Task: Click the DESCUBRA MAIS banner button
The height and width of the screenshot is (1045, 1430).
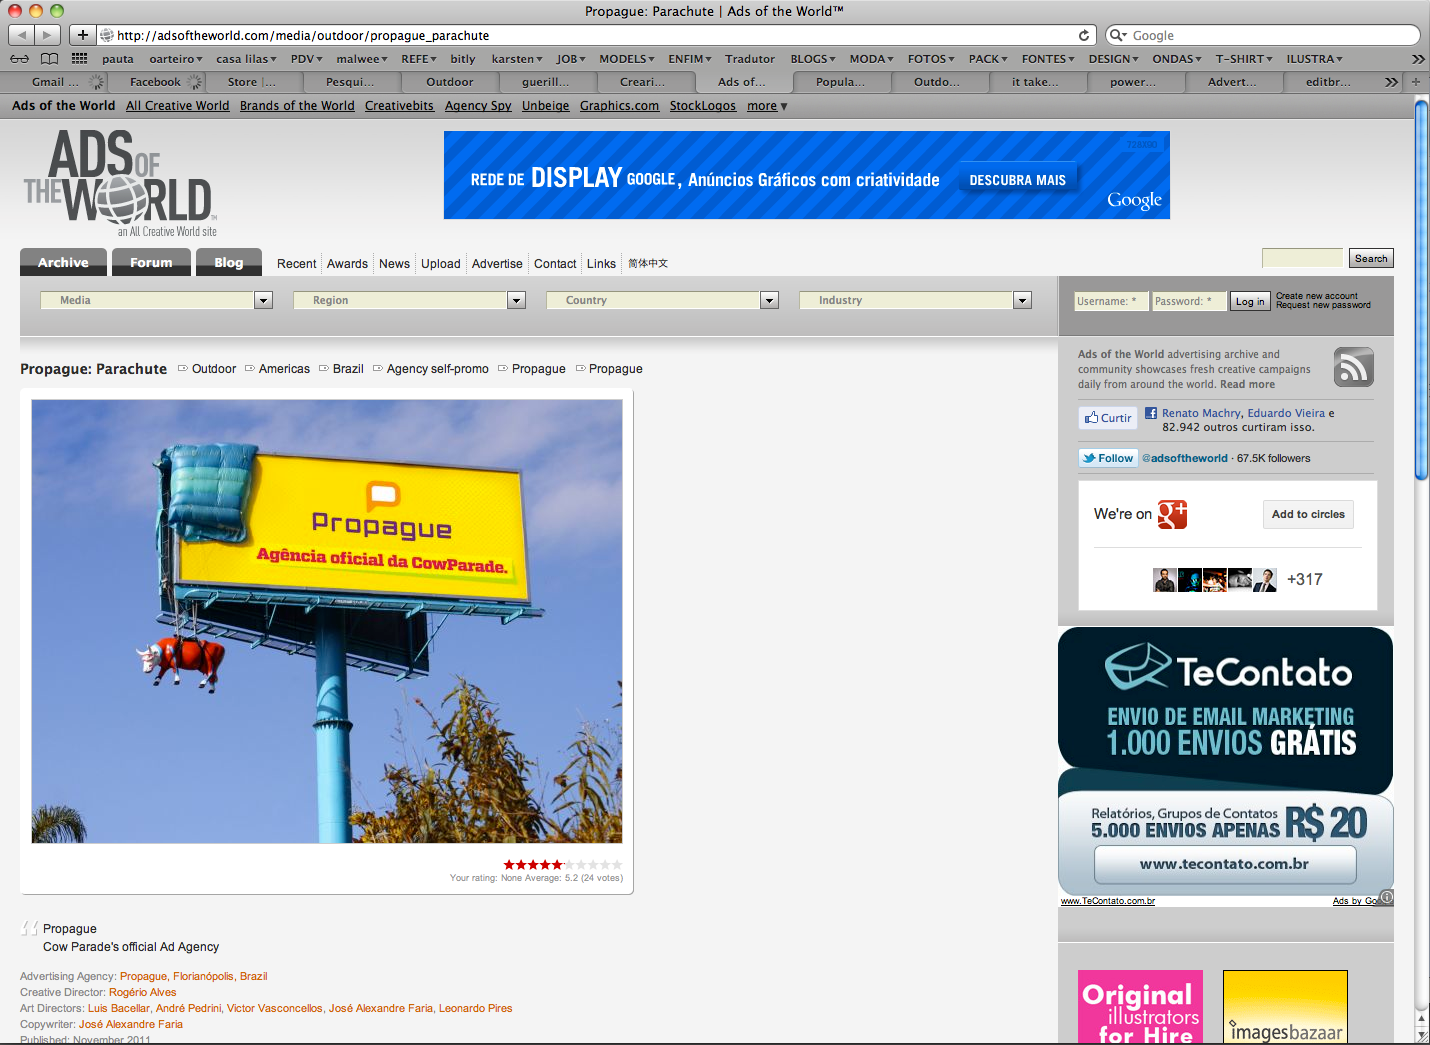Action: [1017, 180]
